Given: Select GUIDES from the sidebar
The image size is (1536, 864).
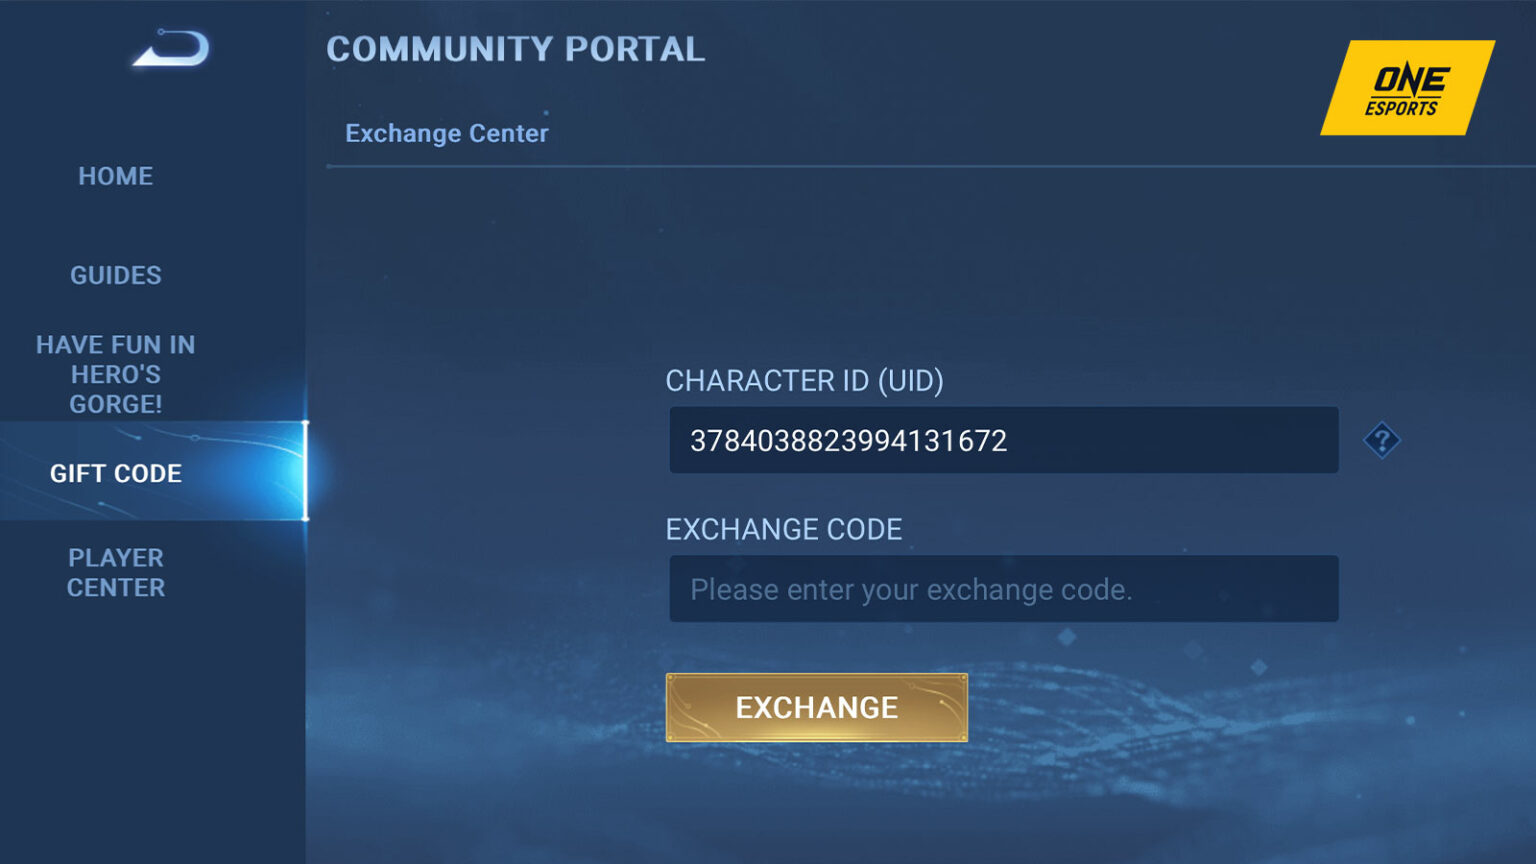Looking at the screenshot, I should 115,275.
